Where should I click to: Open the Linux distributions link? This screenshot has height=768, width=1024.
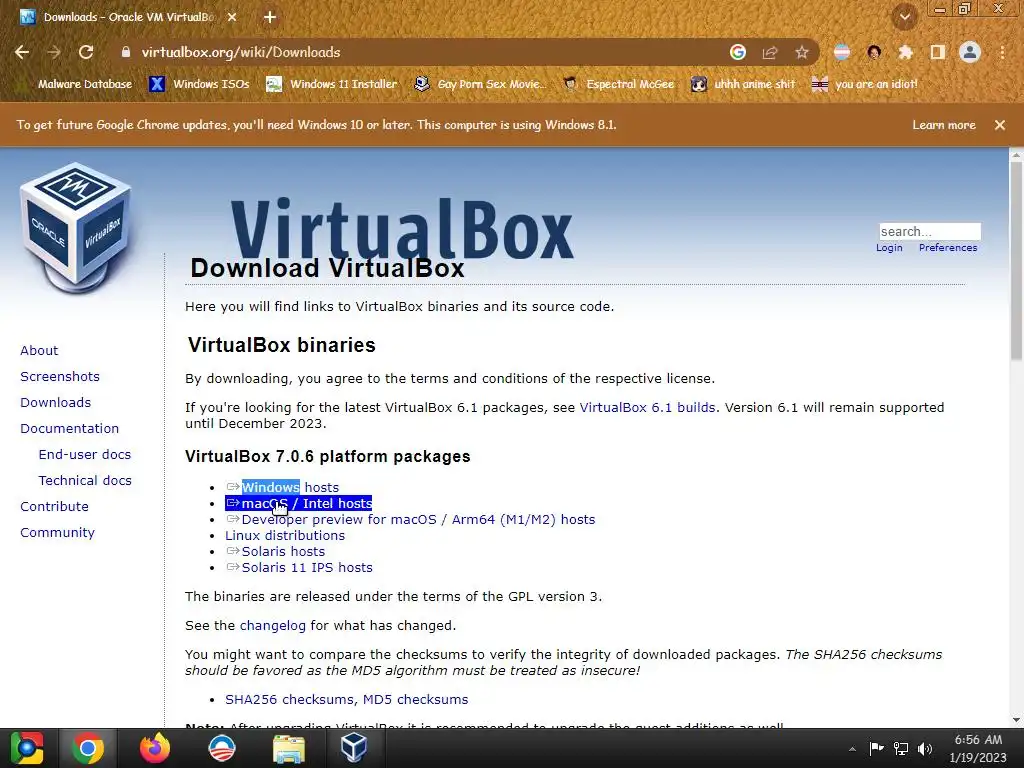coord(285,536)
